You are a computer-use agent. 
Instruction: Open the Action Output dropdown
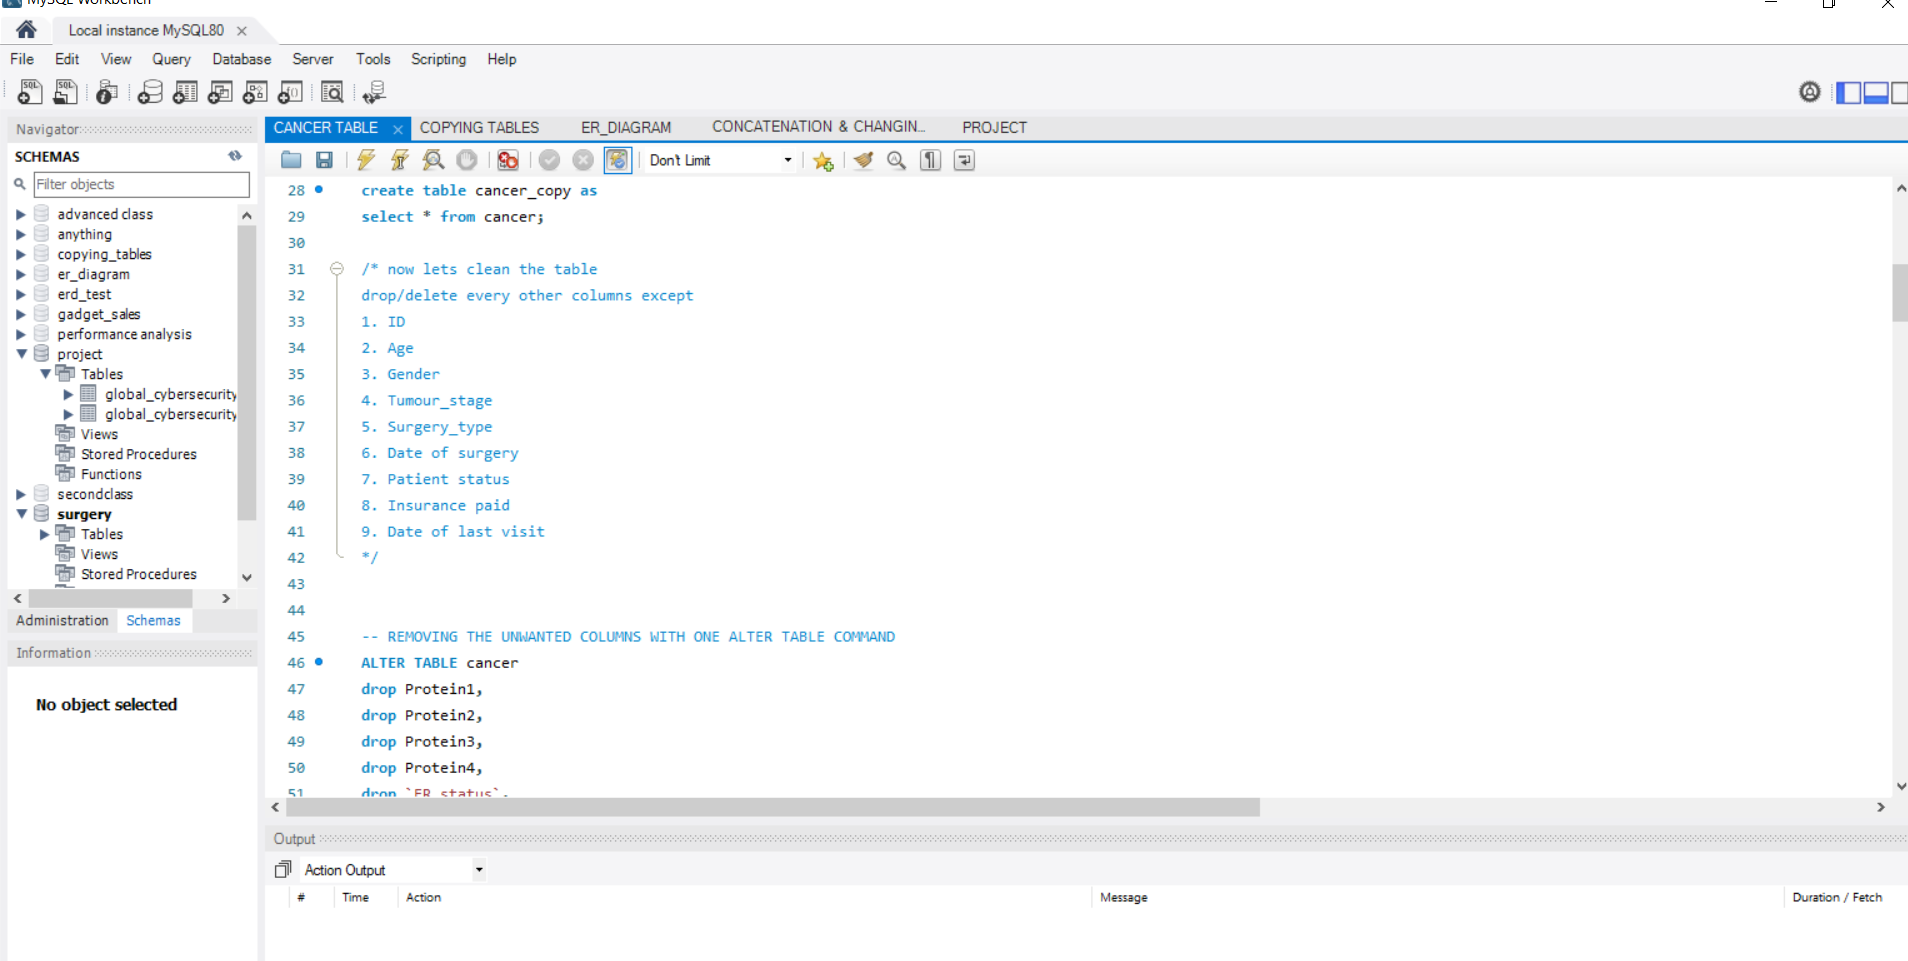coord(479,870)
